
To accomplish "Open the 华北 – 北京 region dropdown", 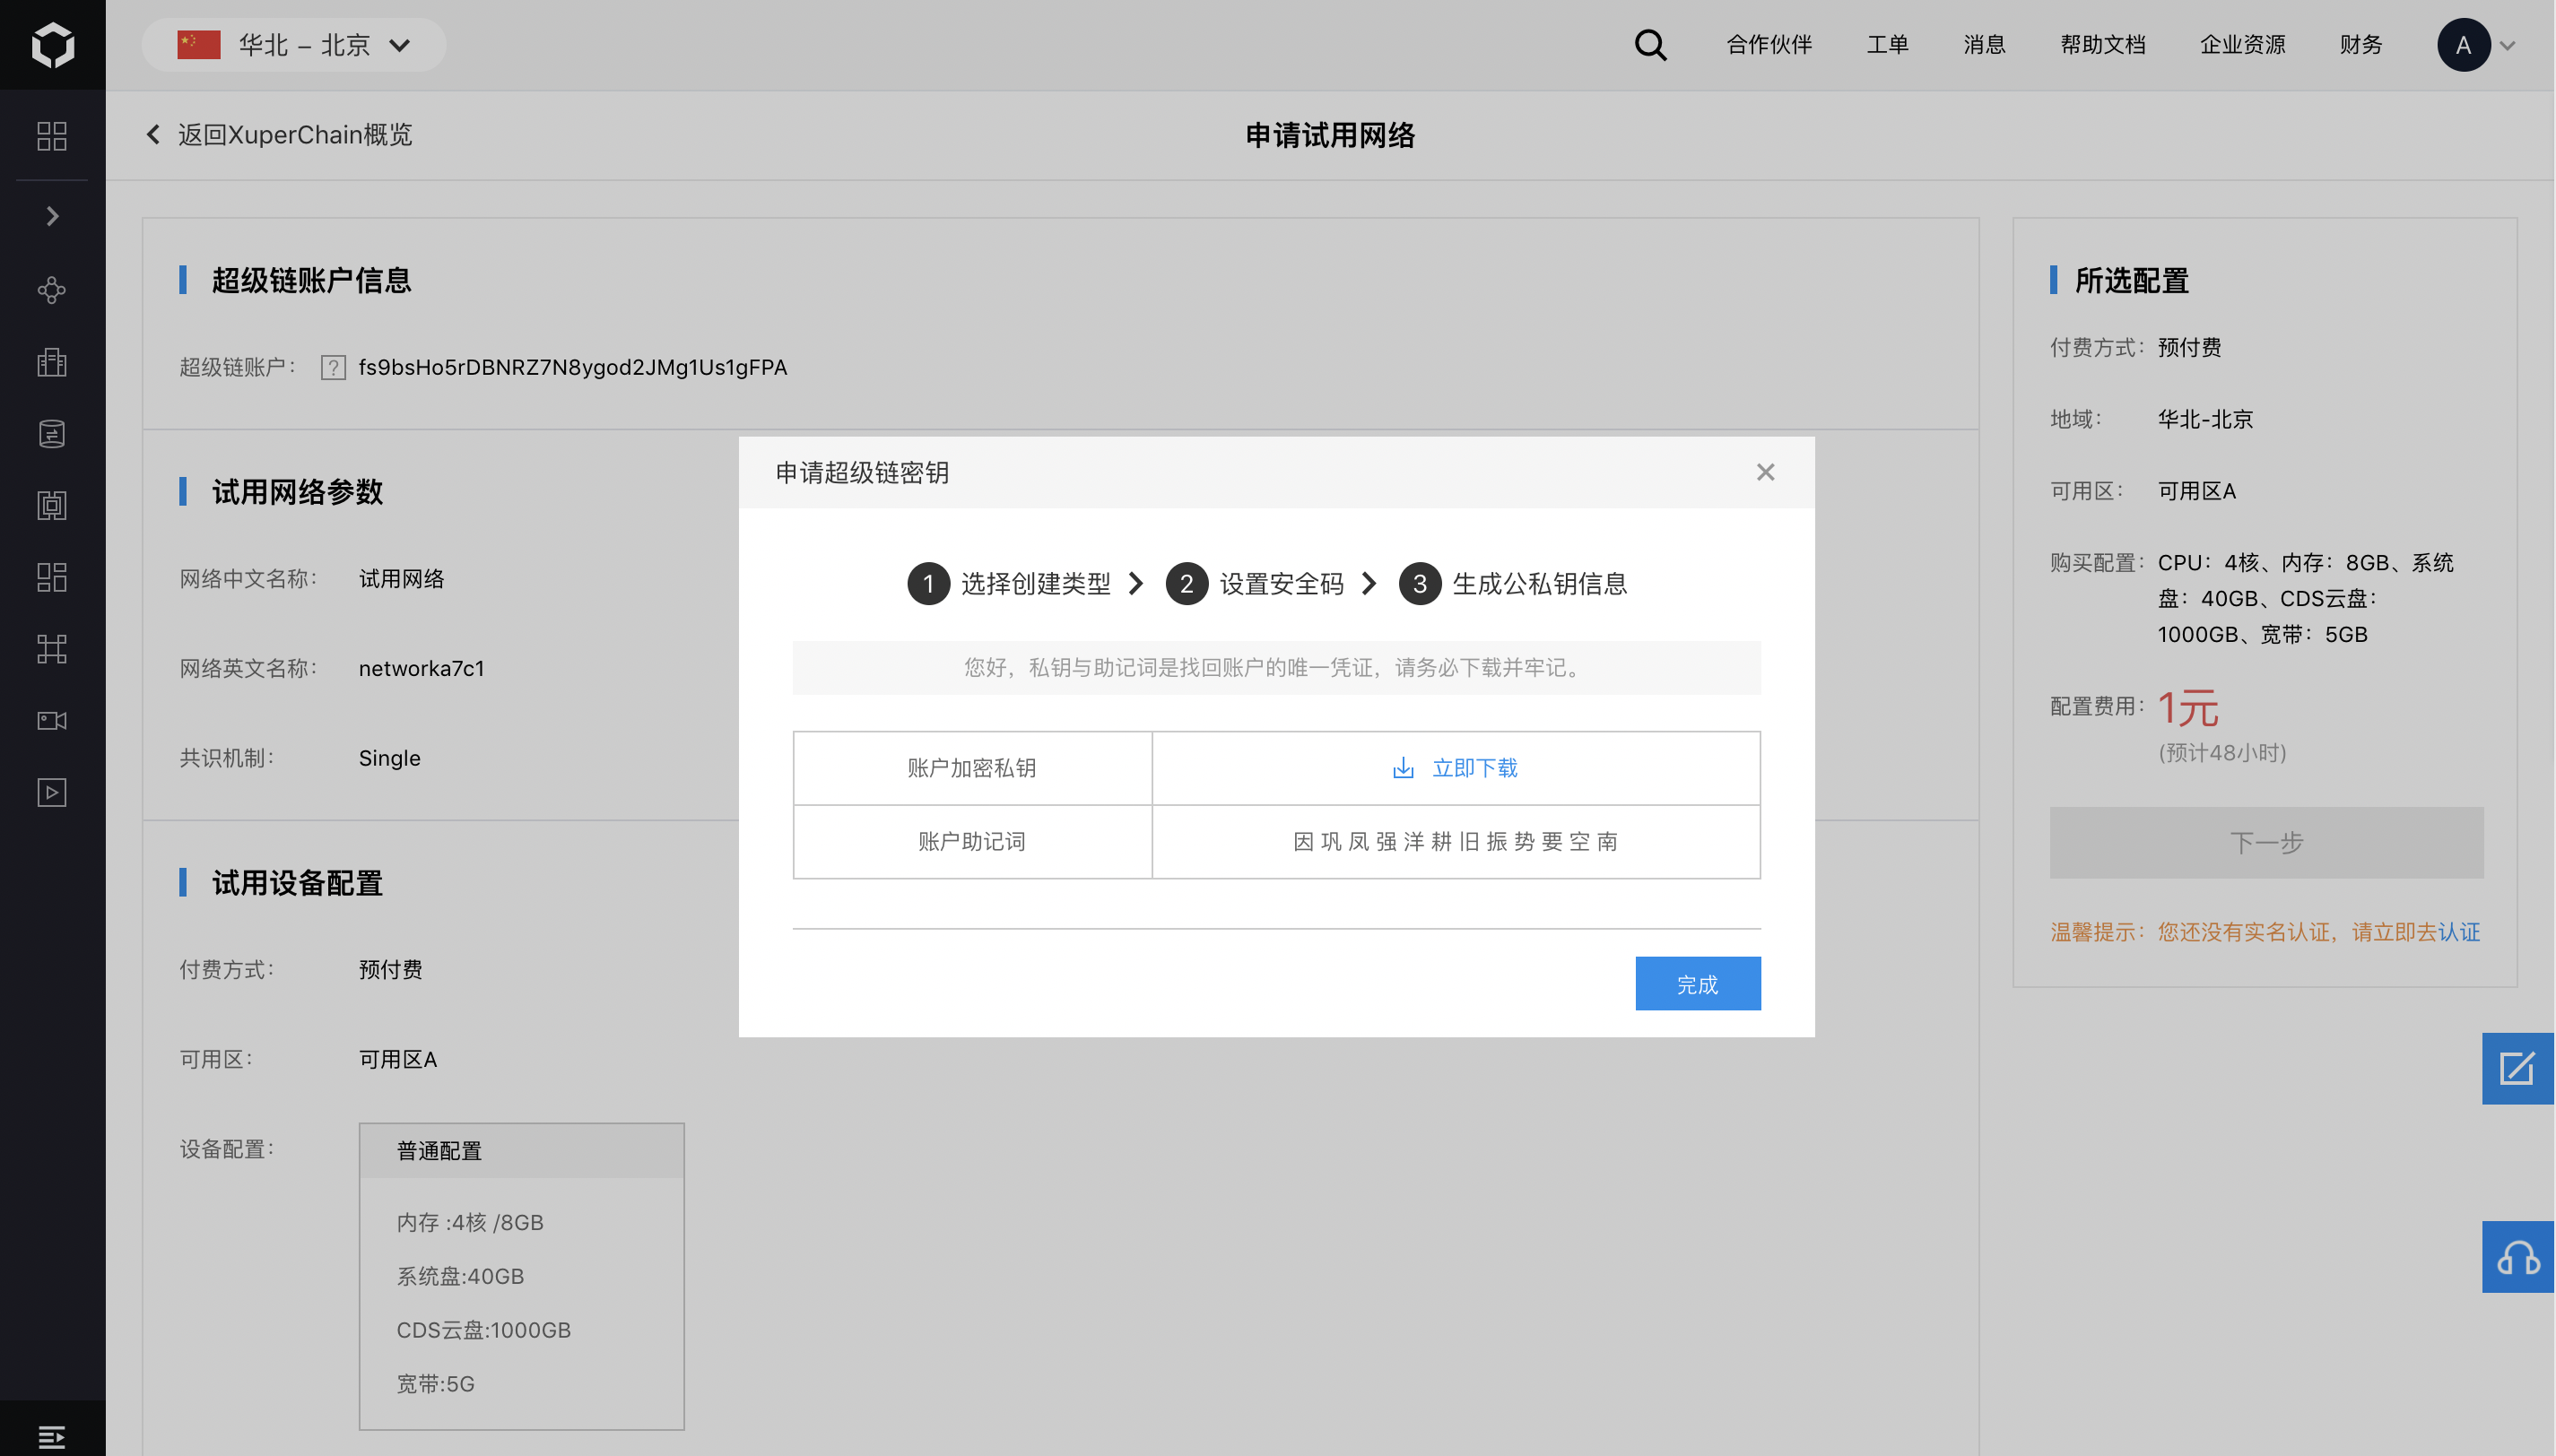I will click(294, 45).
